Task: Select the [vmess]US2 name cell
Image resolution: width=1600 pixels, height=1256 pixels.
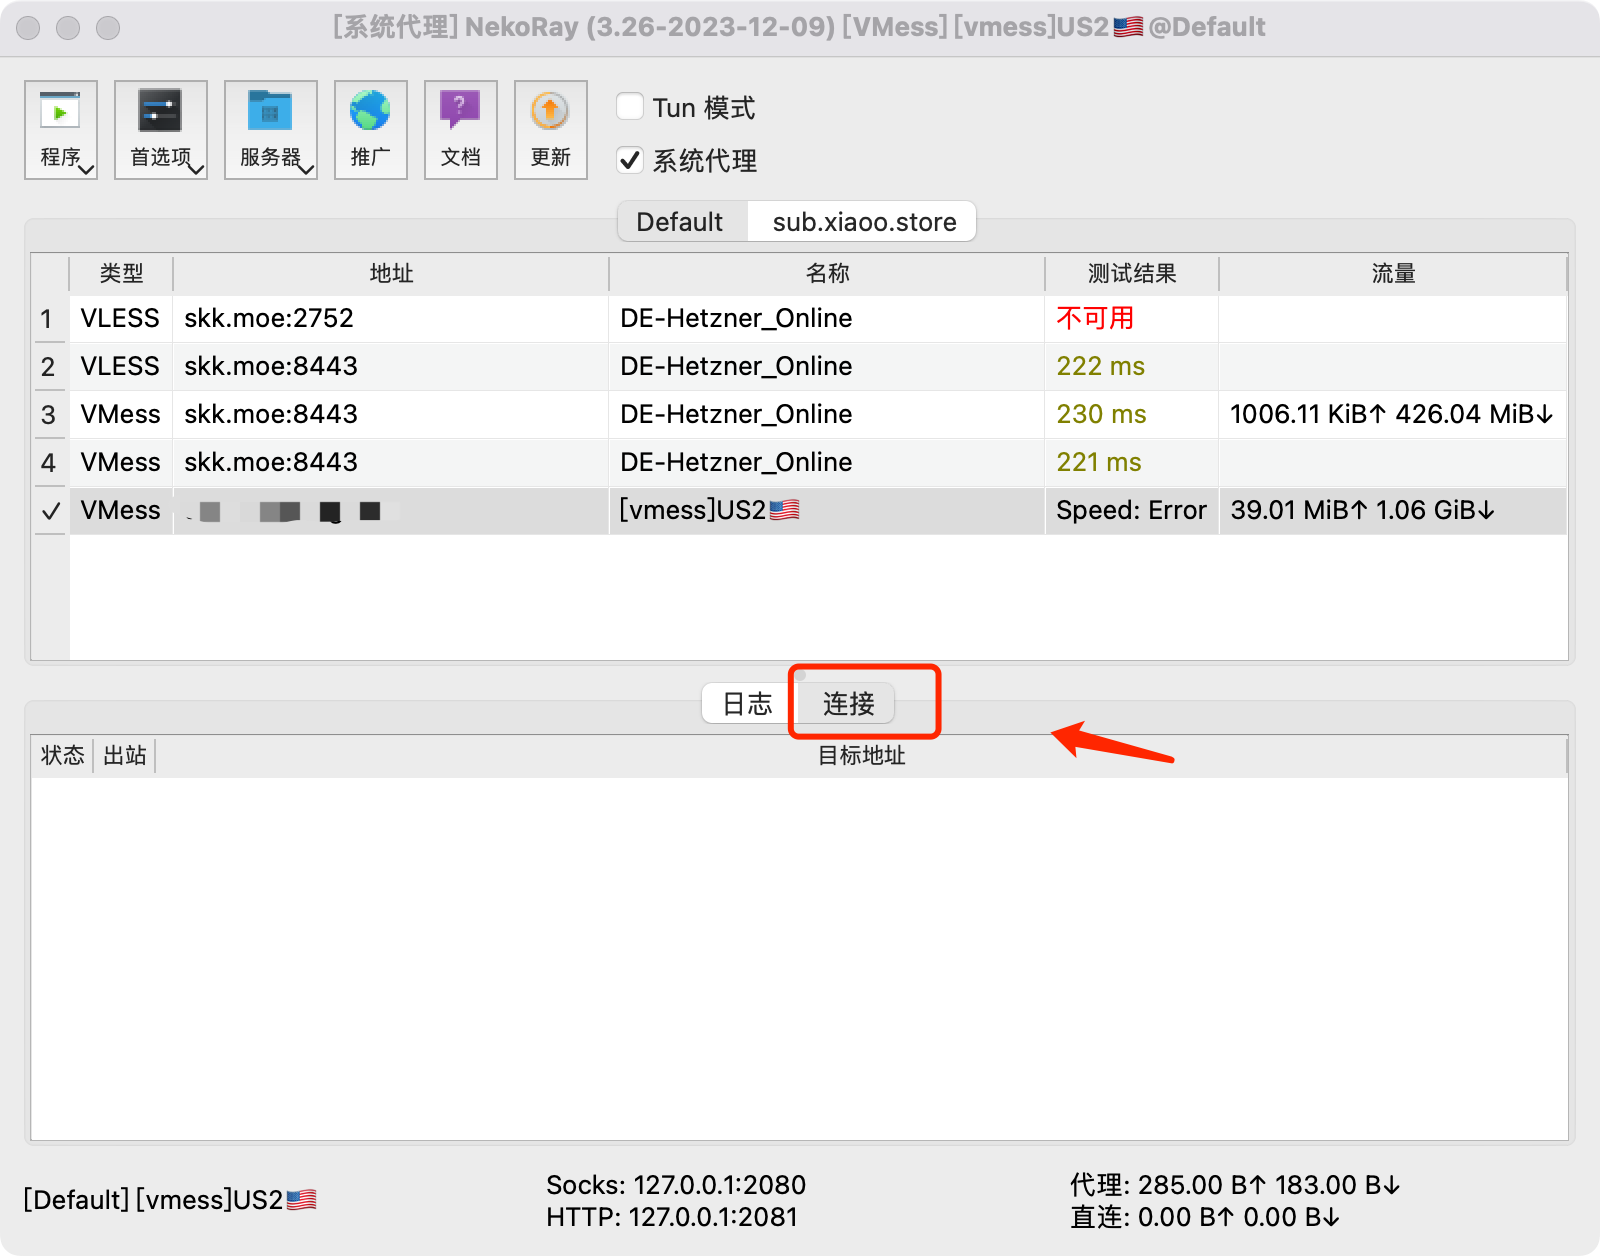Action: point(827,510)
